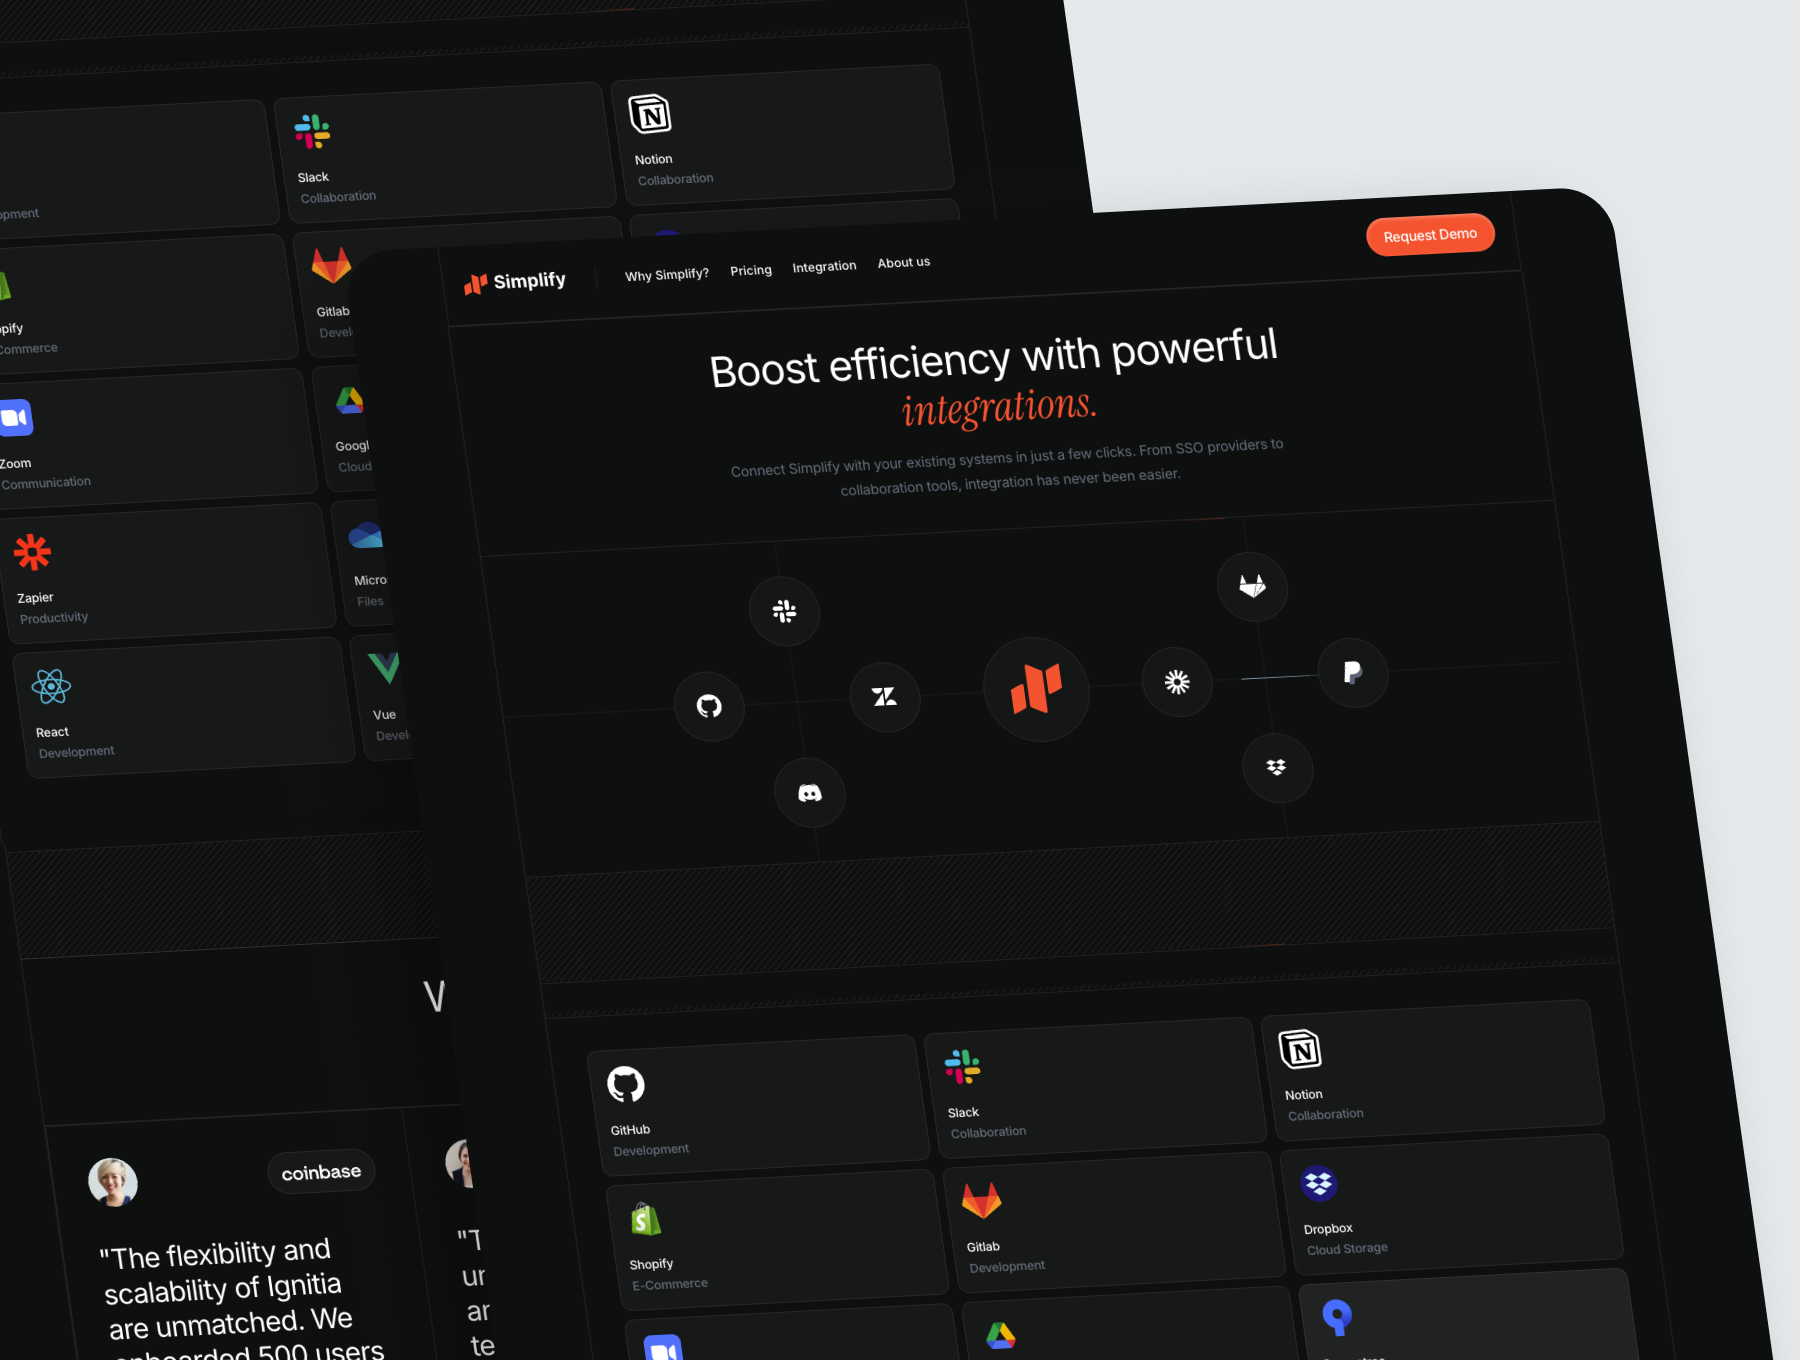
Task: Select the Dropbox circle icon in diagram
Action: [x=1276, y=768]
